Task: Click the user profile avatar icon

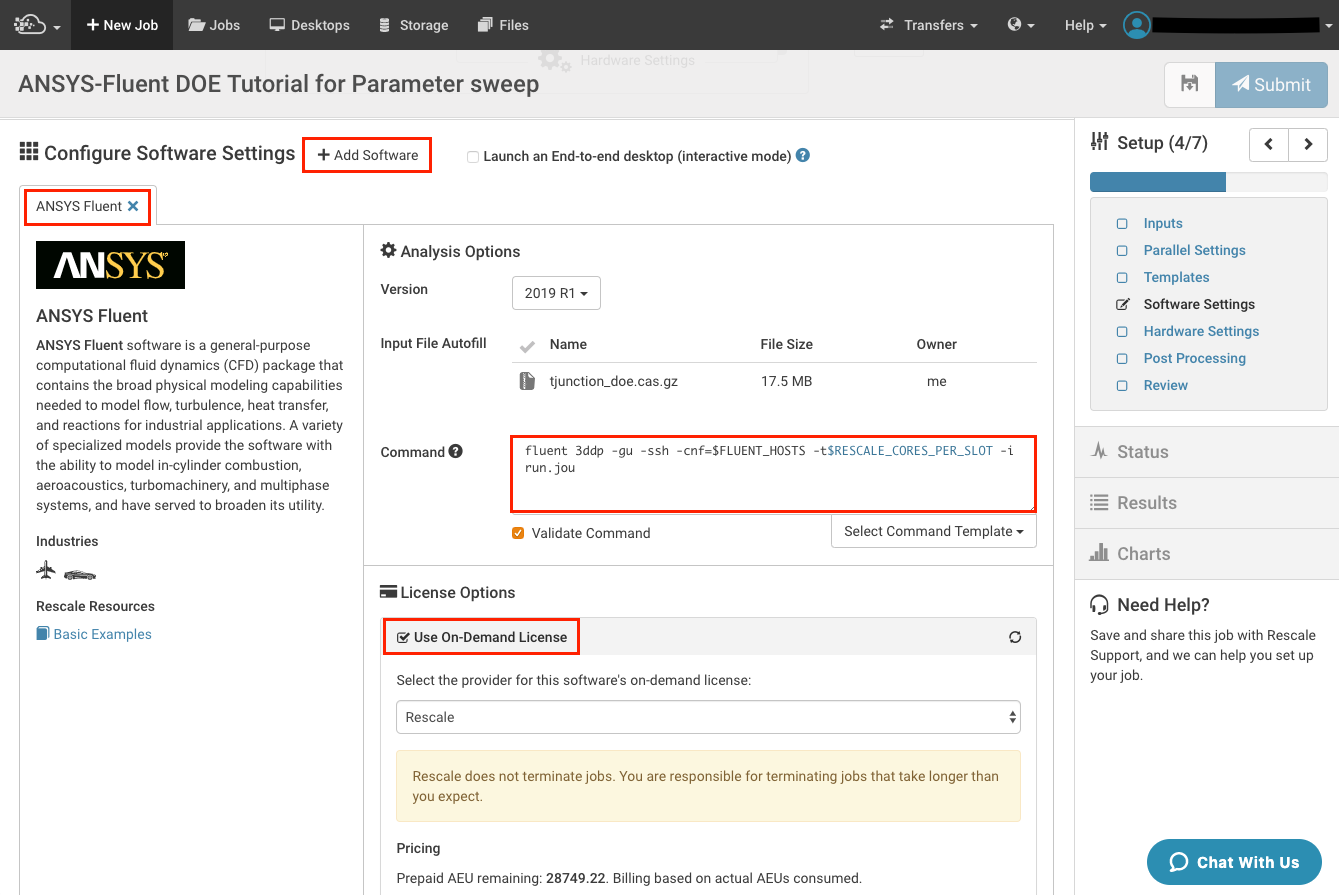Action: pos(1137,25)
